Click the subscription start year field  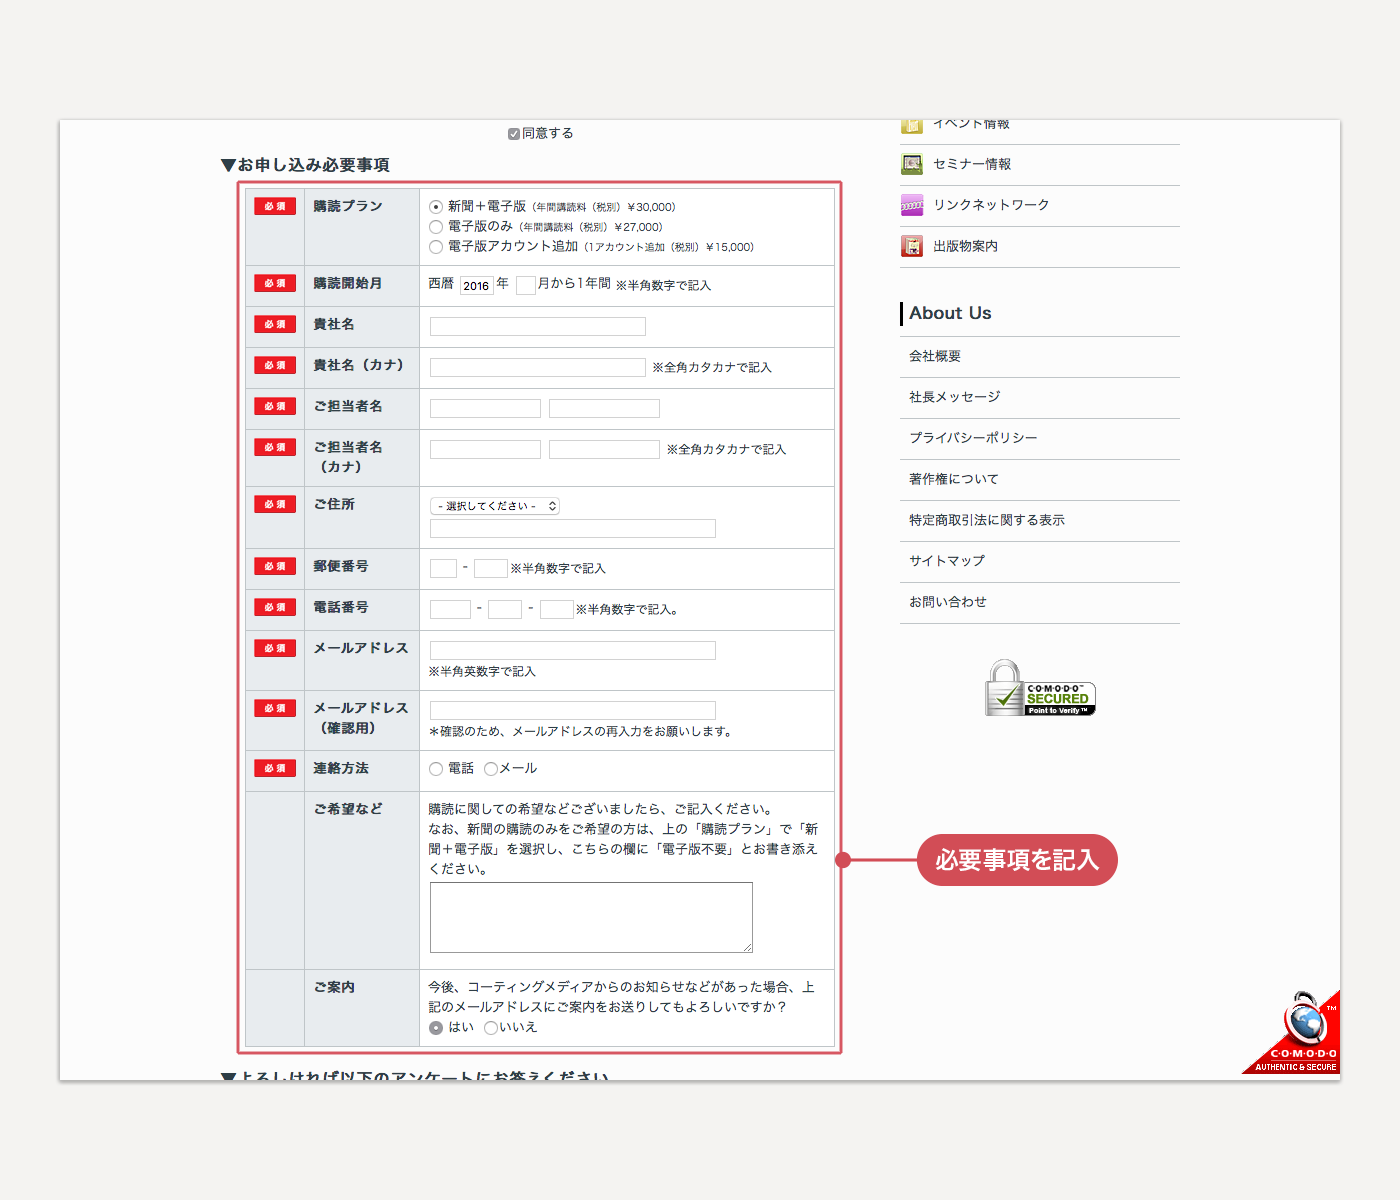tap(476, 285)
